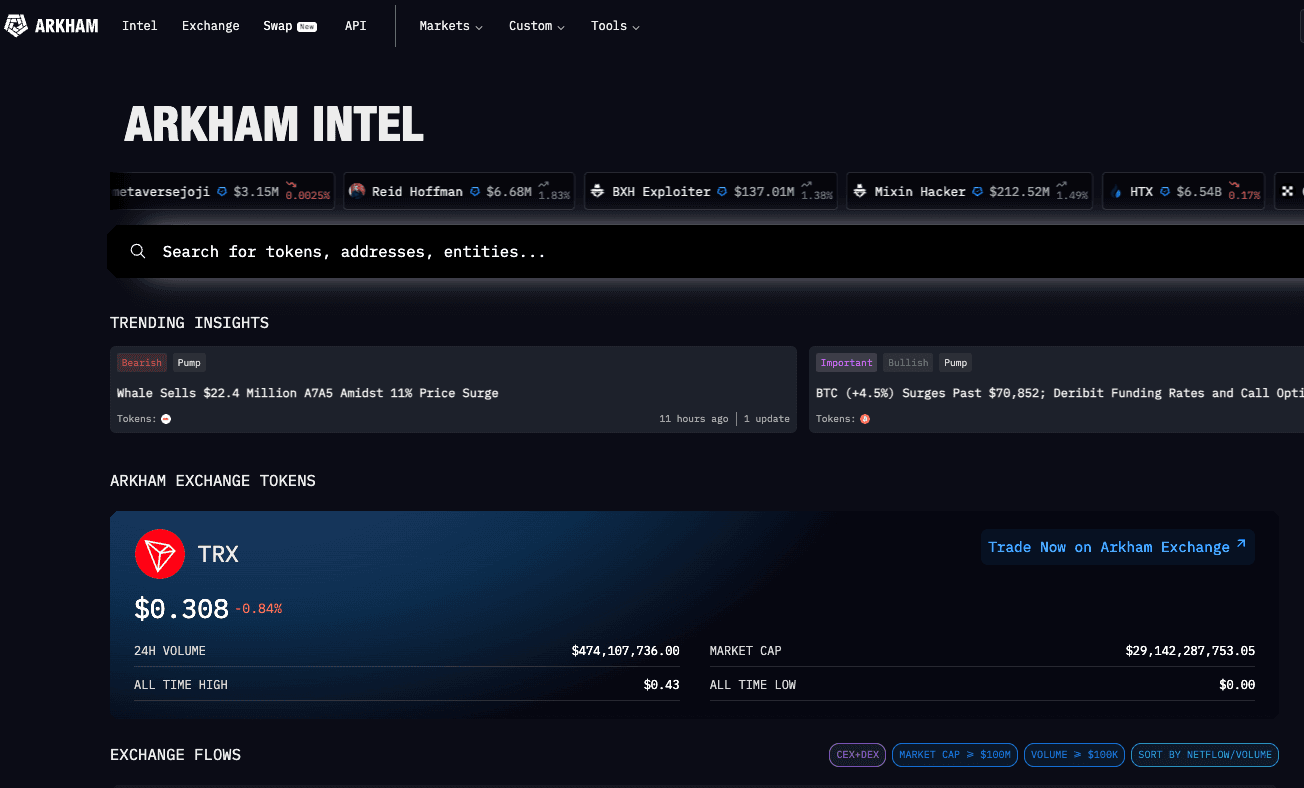The image size is (1304, 788).
Task: Click the all time high value $0.43
Action: (661, 685)
